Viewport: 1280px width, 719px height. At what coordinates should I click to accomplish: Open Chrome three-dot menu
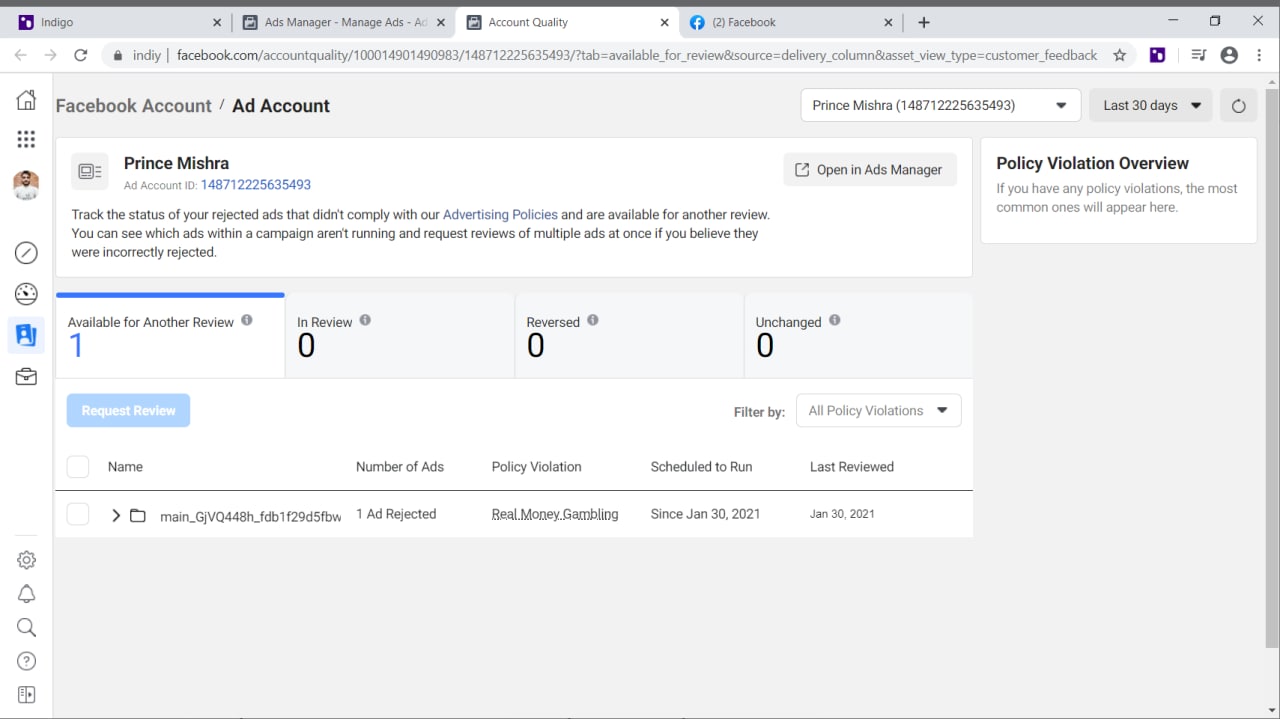click(1260, 55)
